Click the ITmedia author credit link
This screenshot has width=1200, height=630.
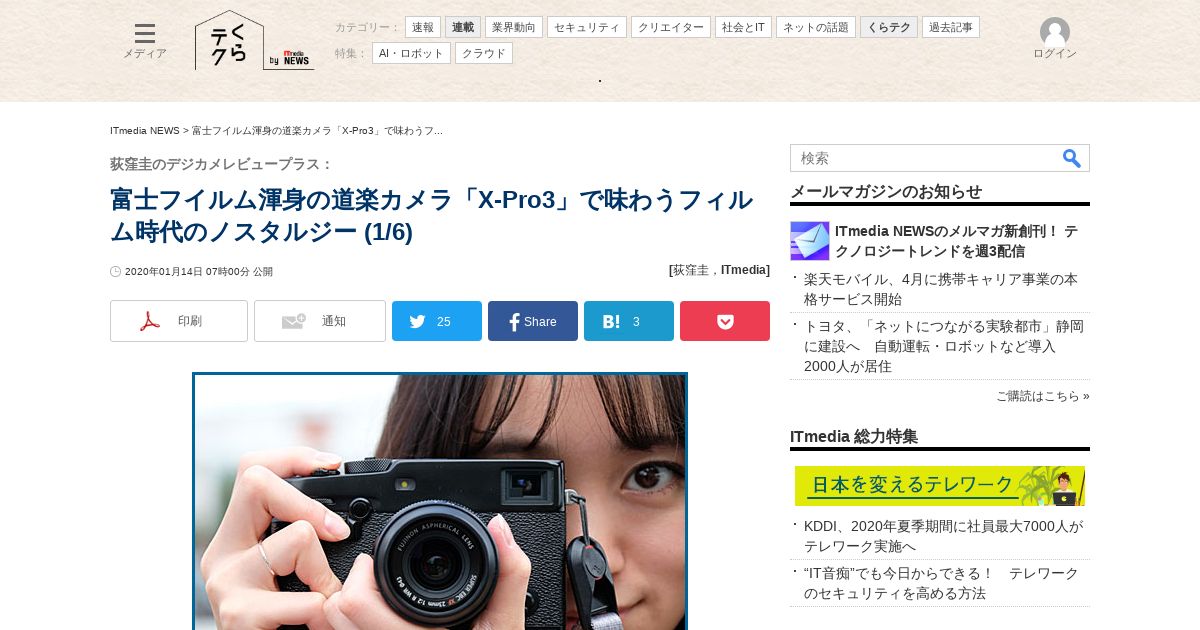[x=743, y=270]
